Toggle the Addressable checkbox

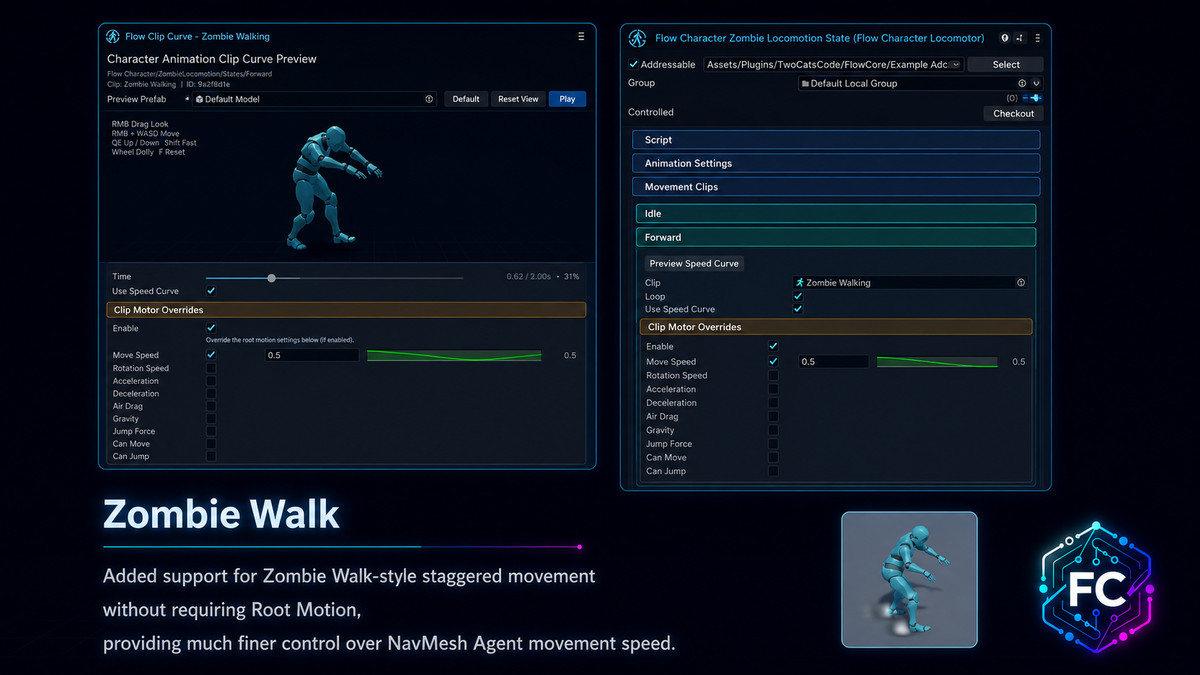click(x=633, y=64)
